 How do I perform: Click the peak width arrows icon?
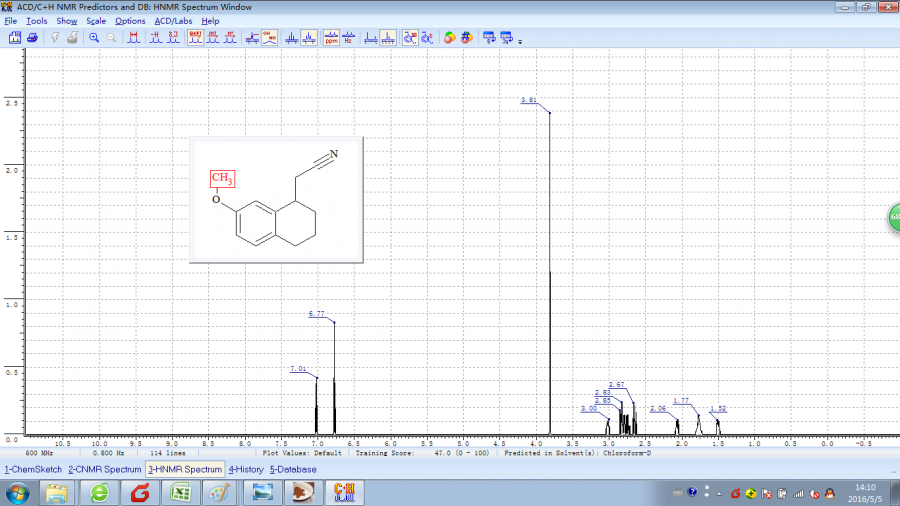click(134, 38)
